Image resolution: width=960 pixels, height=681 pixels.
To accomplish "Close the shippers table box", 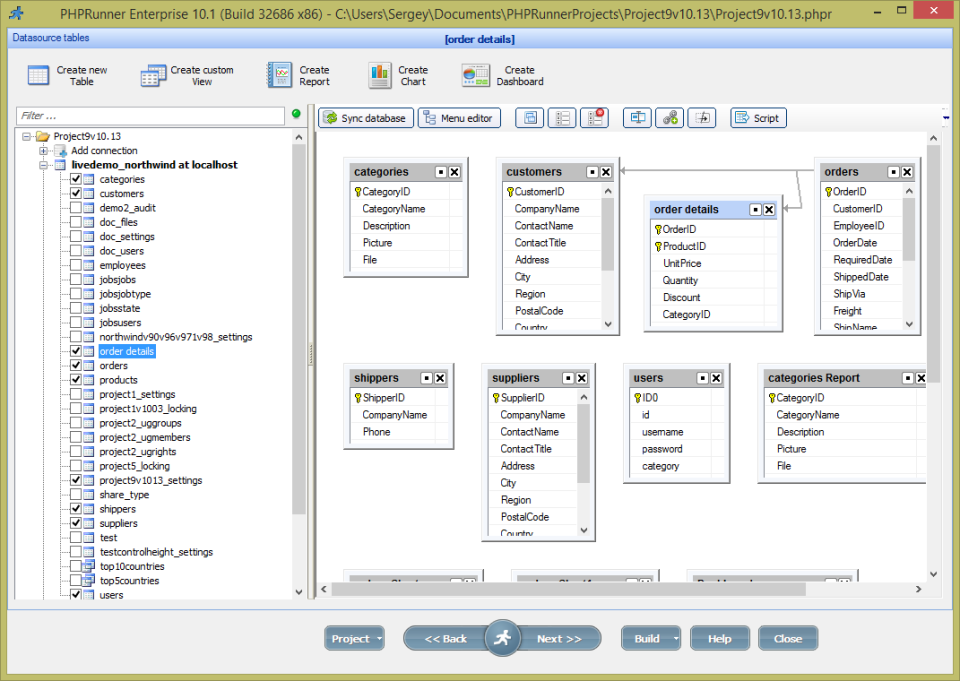I will pos(440,378).
